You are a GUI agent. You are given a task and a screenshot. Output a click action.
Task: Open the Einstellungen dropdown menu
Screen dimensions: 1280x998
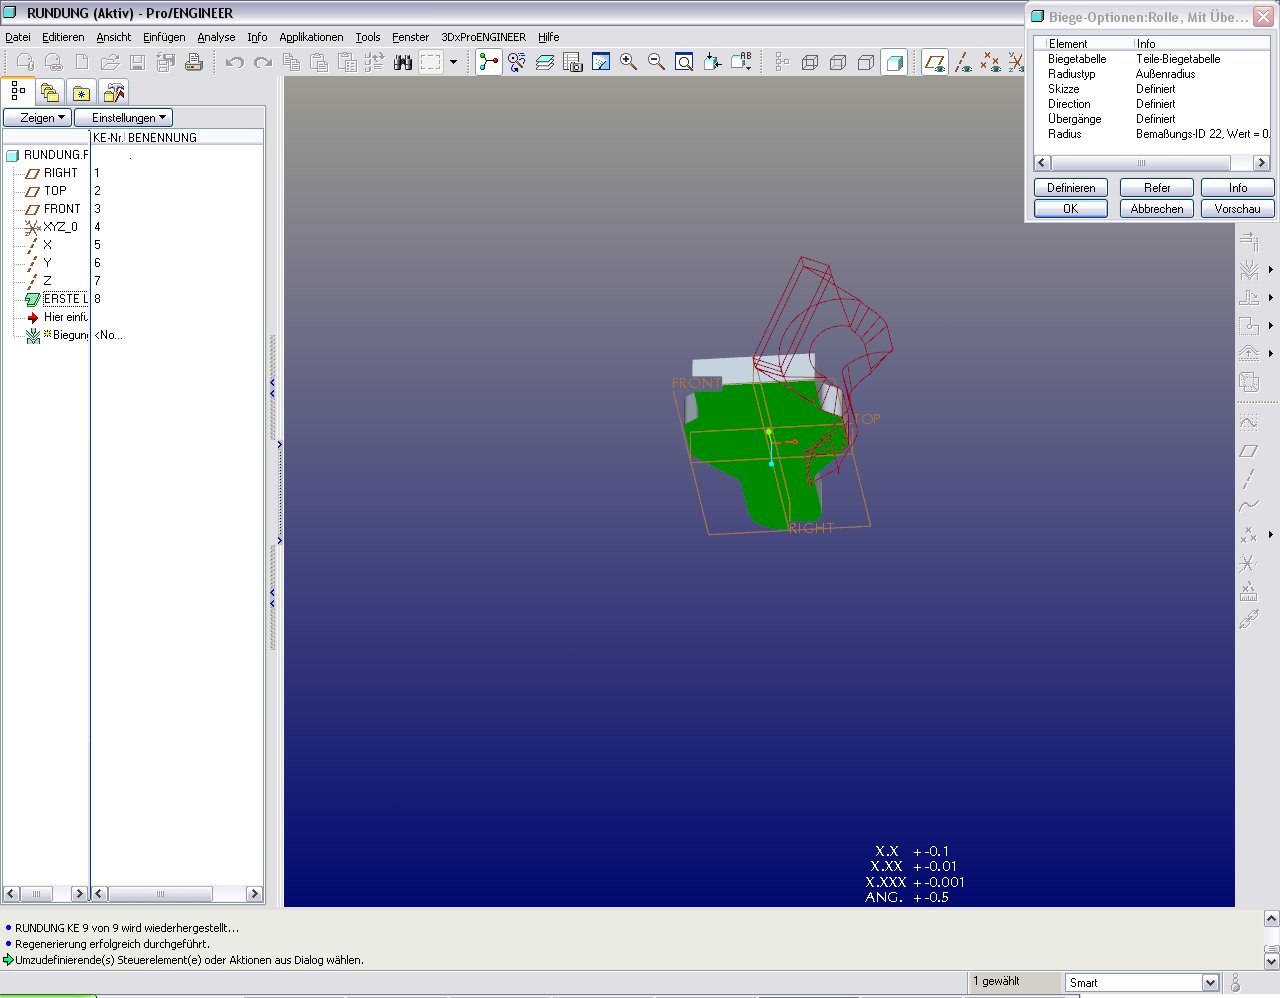coord(124,118)
